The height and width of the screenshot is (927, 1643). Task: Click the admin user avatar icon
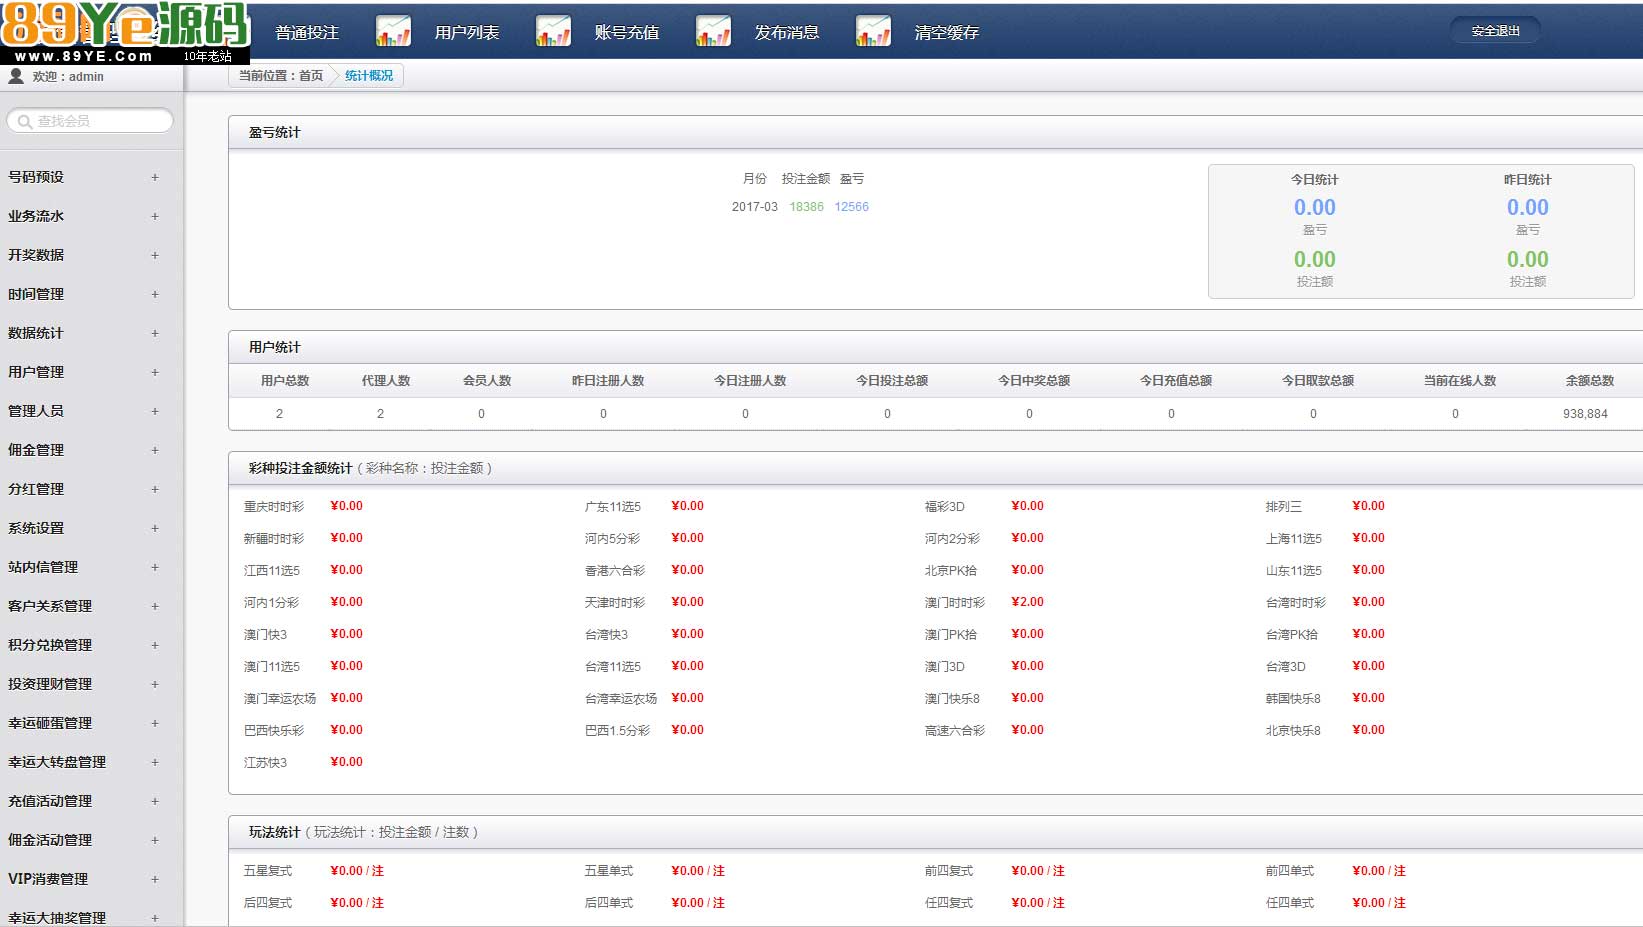[16, 76]
